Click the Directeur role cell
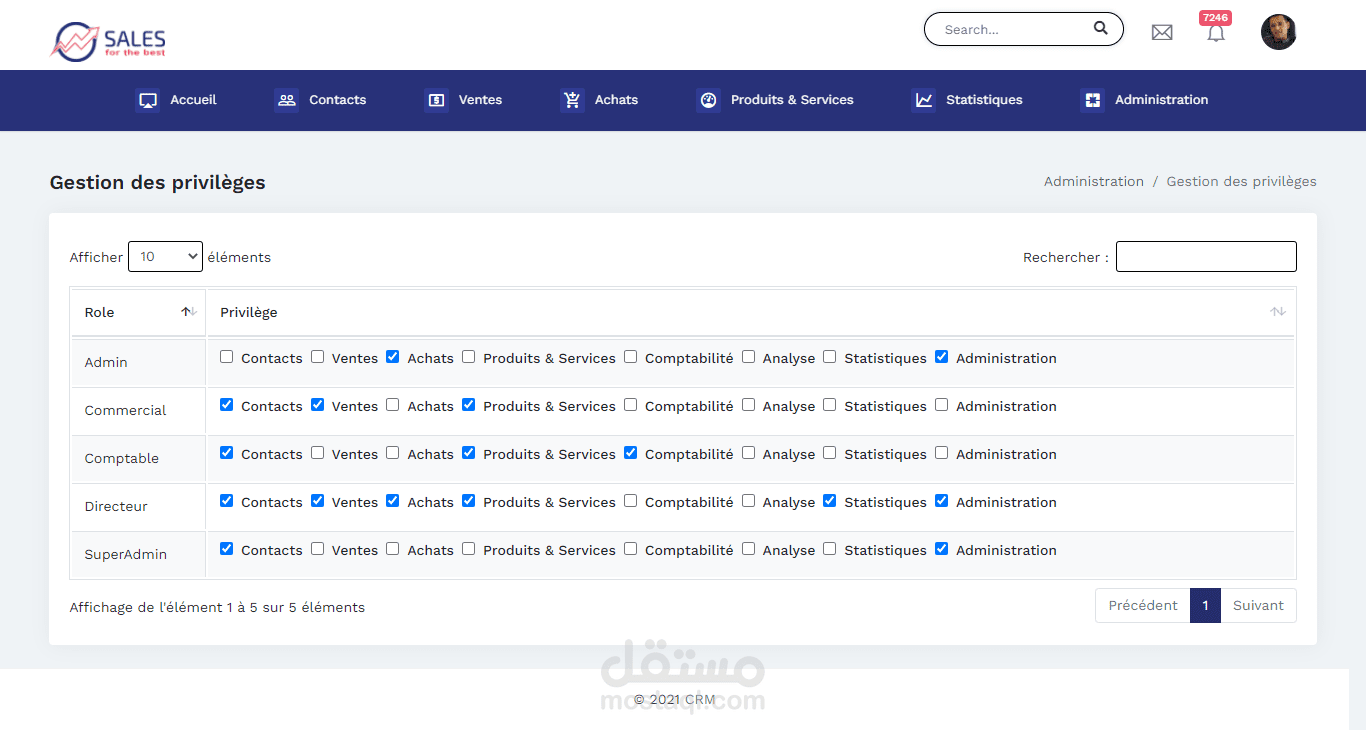Viewport: 1366px width, 730px height. 138,506
